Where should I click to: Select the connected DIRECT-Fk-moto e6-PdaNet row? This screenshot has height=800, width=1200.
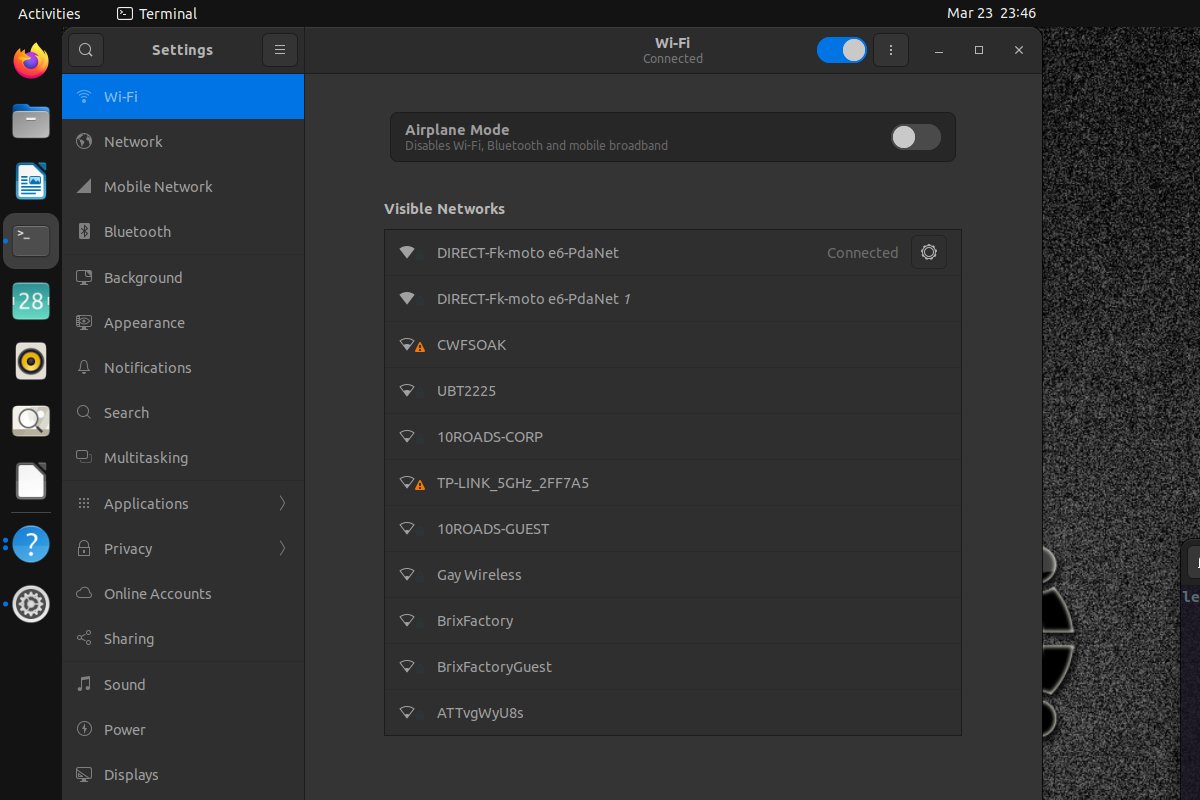[673, 253]
